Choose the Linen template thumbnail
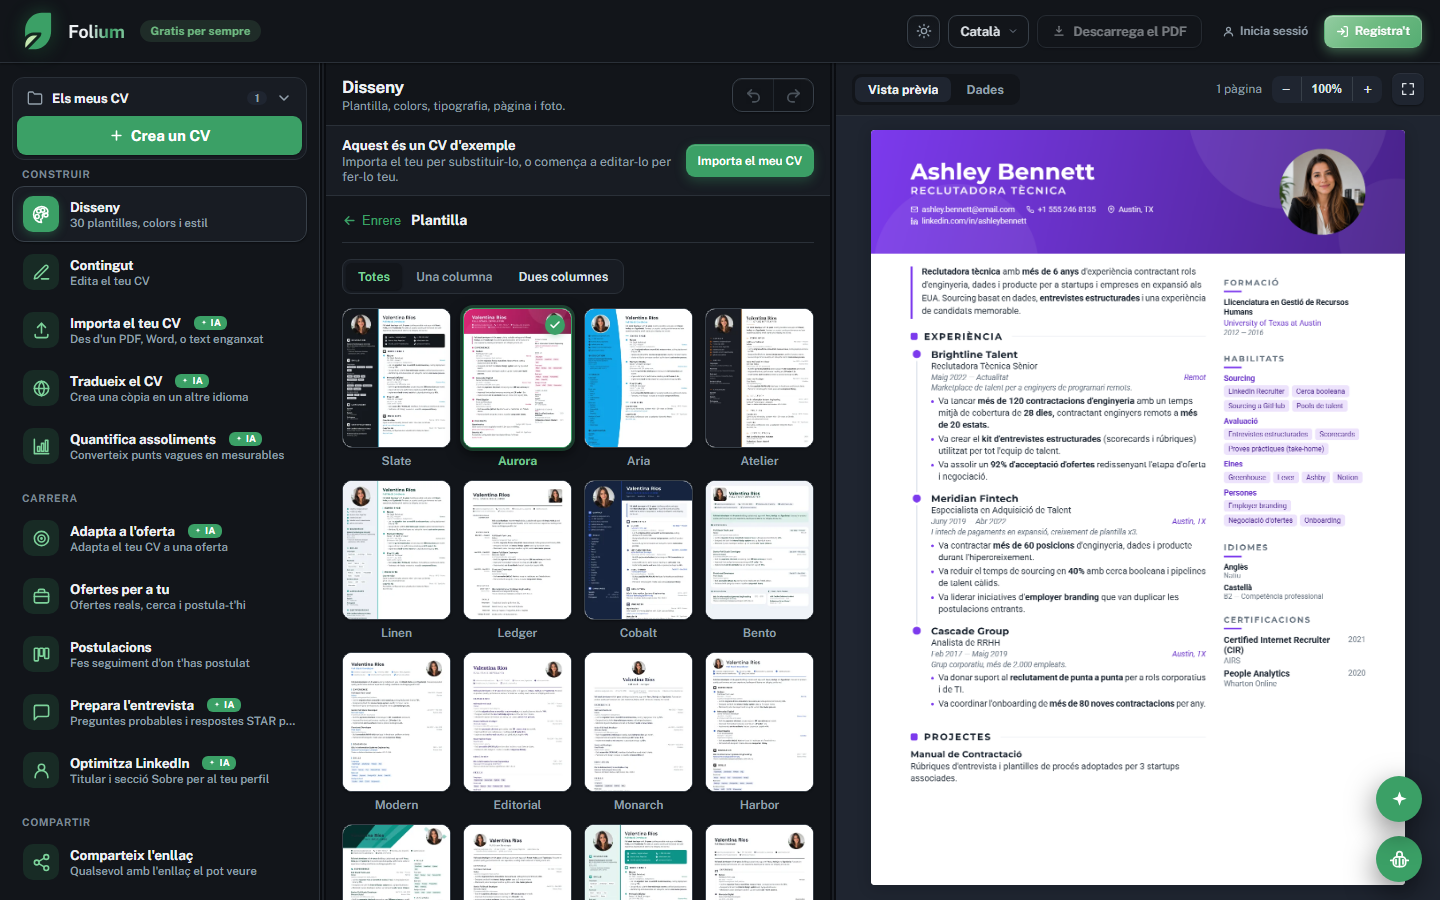This screenshot has width=1440, height=900. (x=396, y=550)
